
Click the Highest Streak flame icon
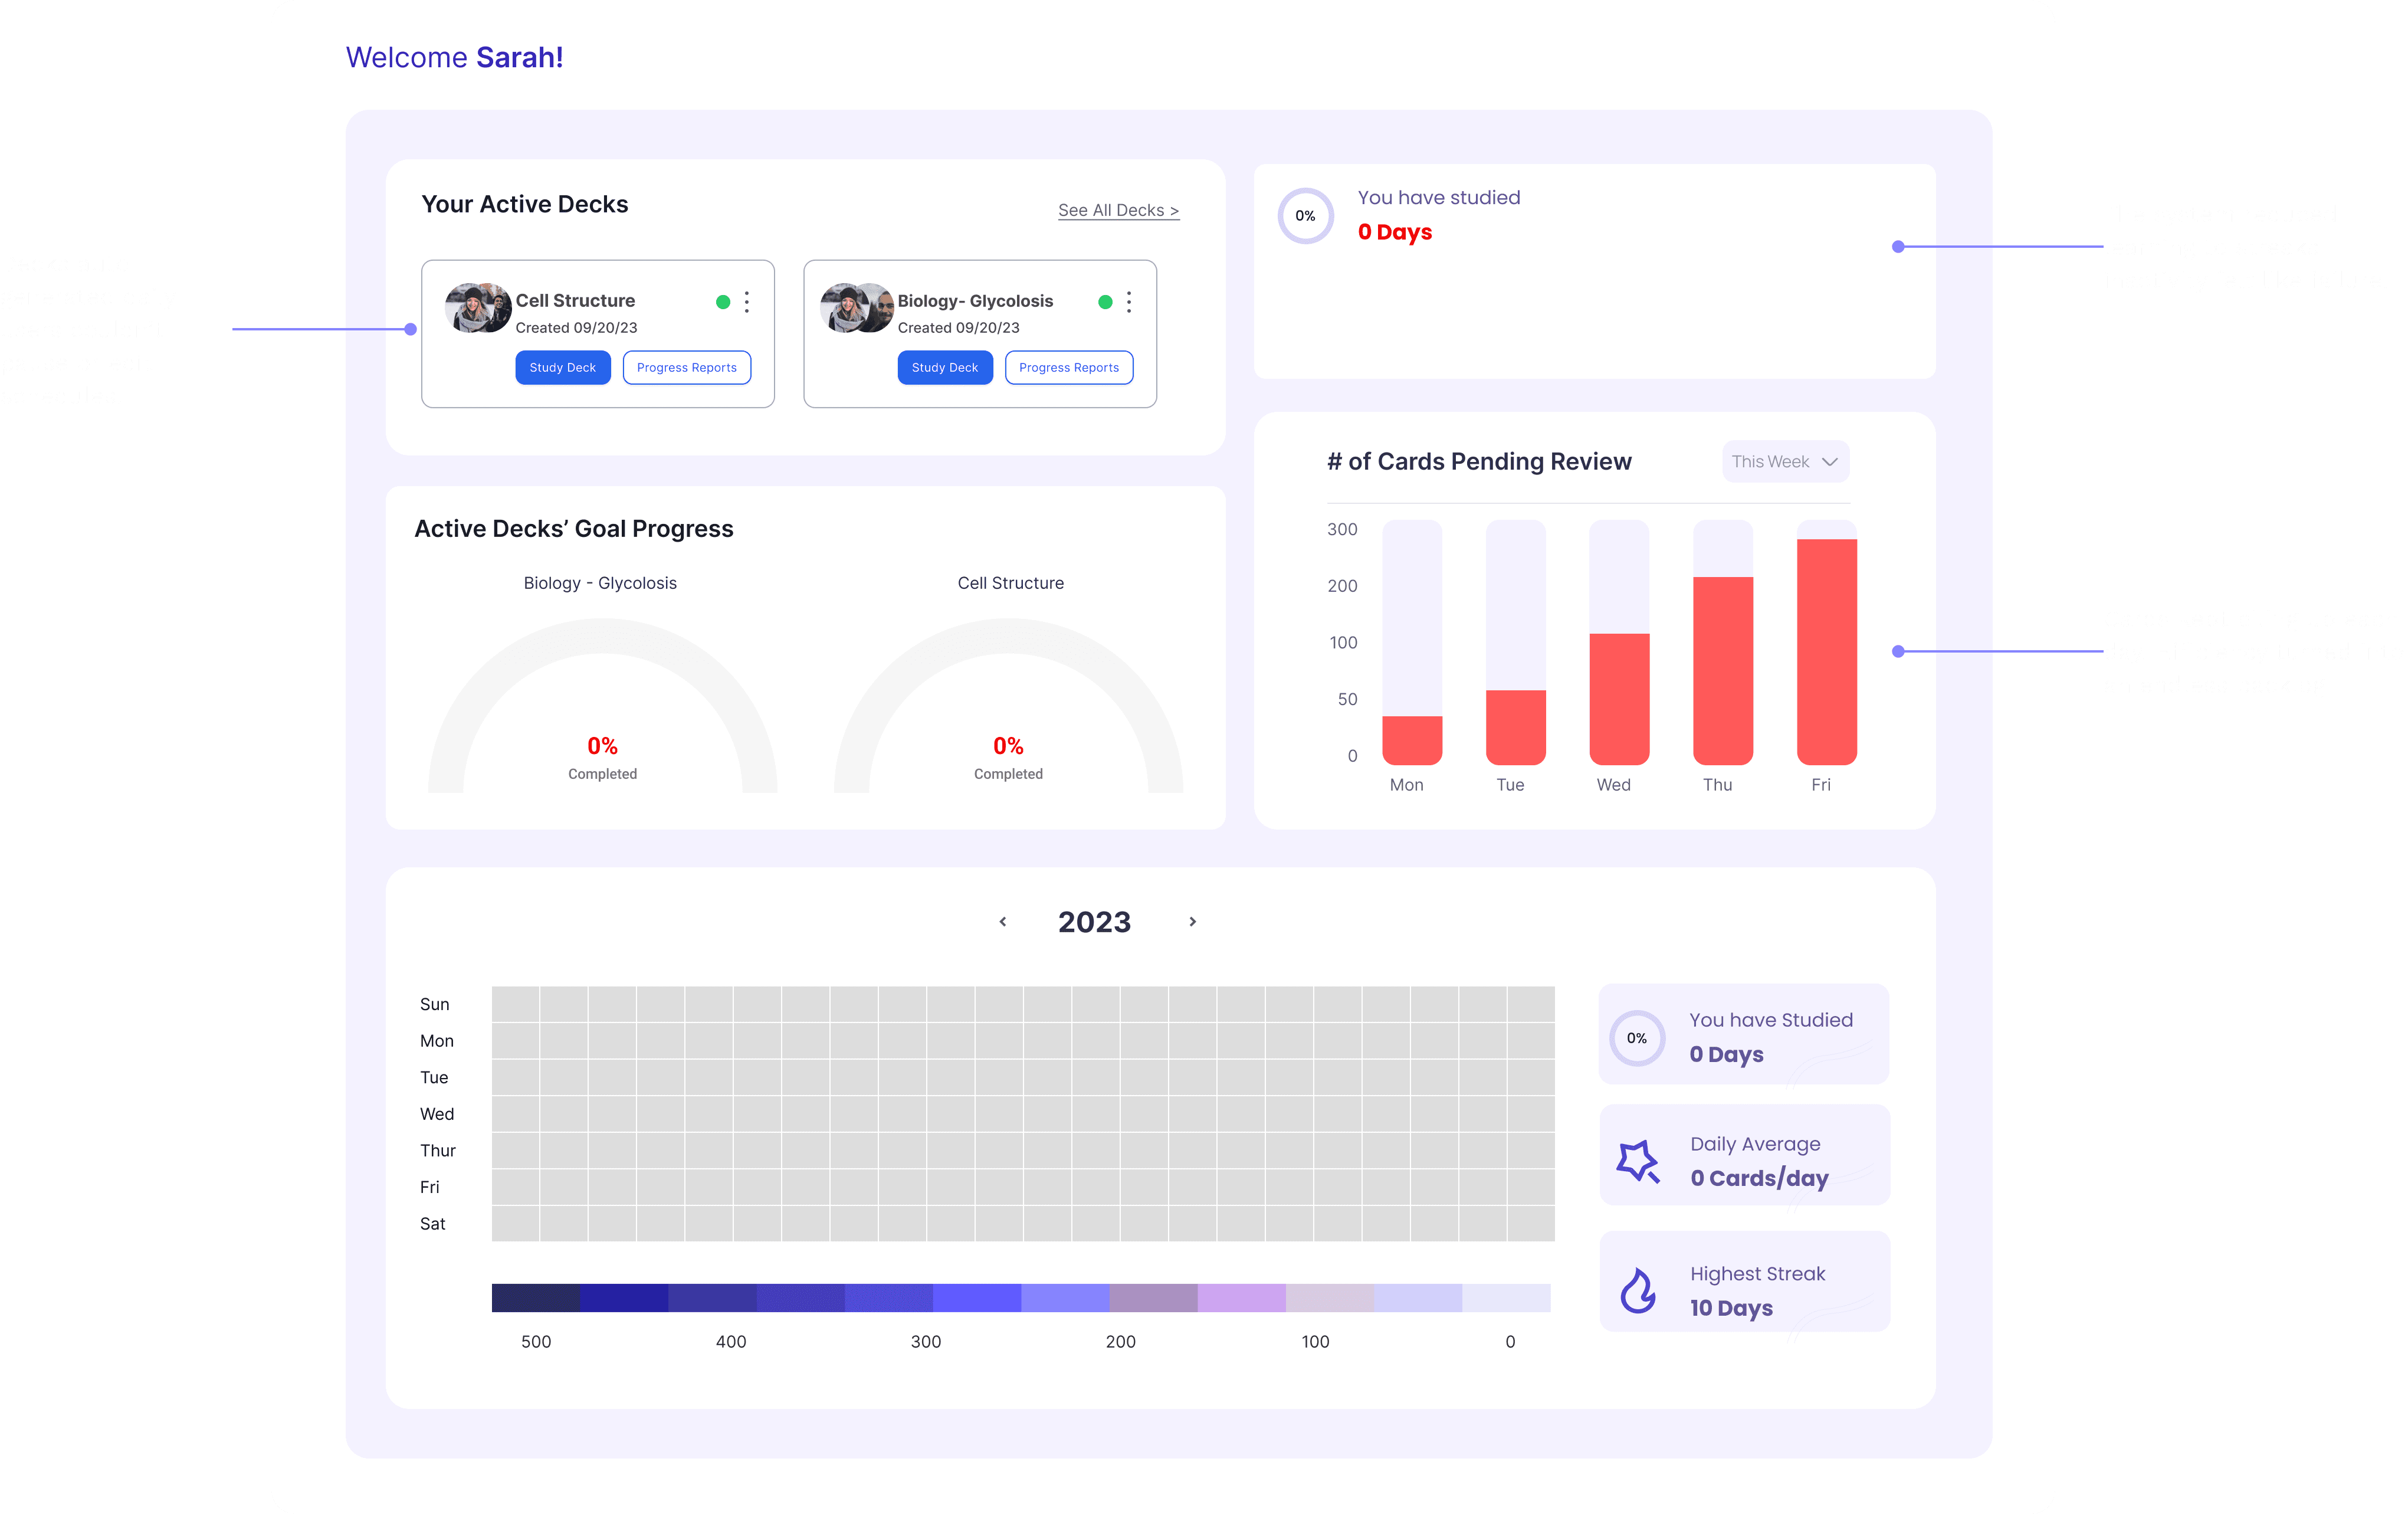(1638, 1290)
